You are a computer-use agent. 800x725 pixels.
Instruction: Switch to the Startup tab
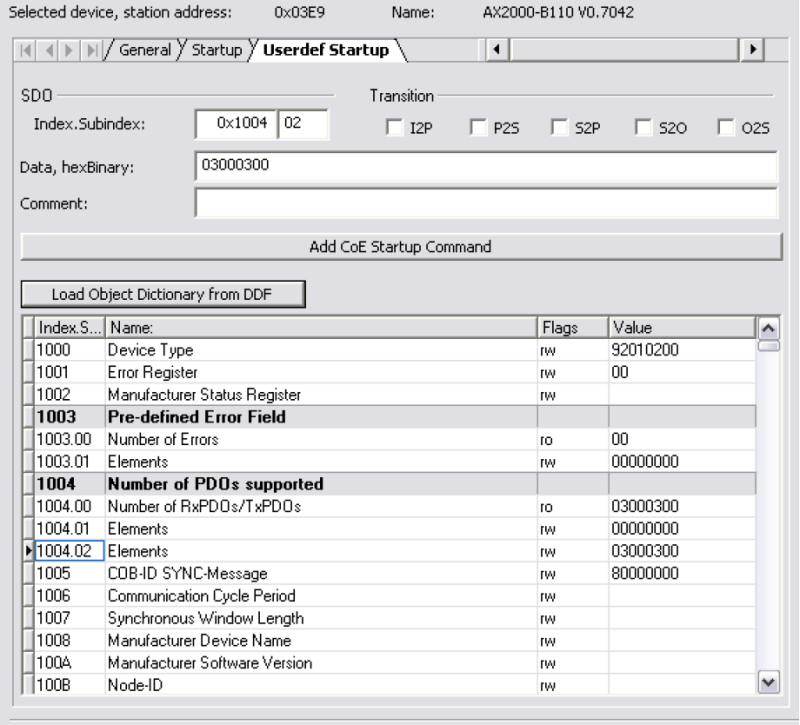[217, 50]
